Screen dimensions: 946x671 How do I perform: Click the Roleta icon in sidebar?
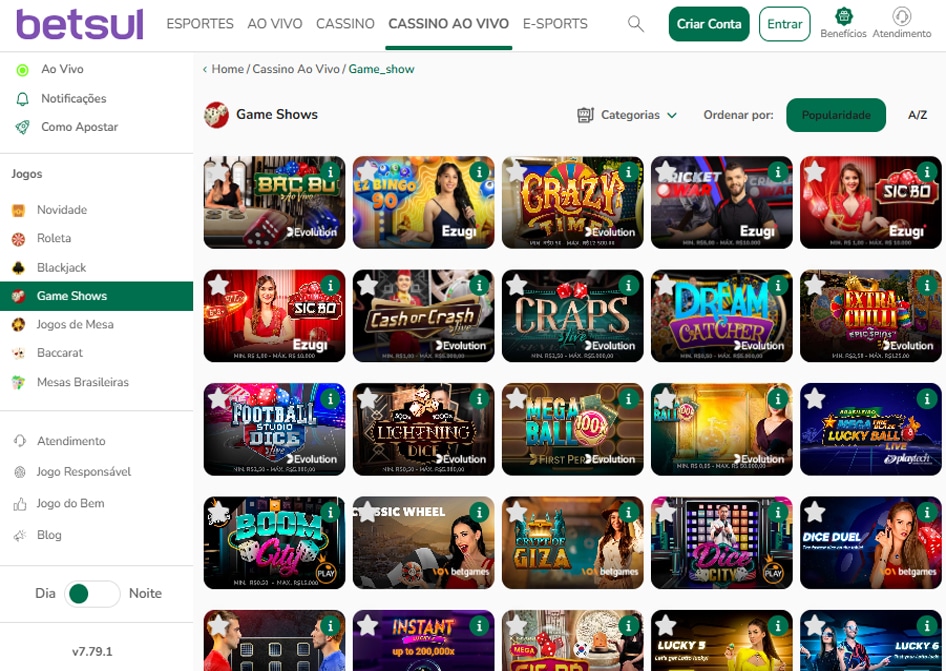pos(18,239)
